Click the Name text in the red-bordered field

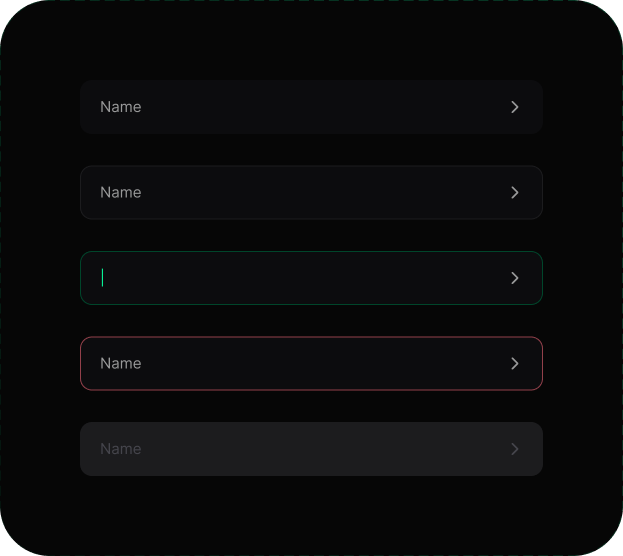pyautogui.click(x=121, y=363)
